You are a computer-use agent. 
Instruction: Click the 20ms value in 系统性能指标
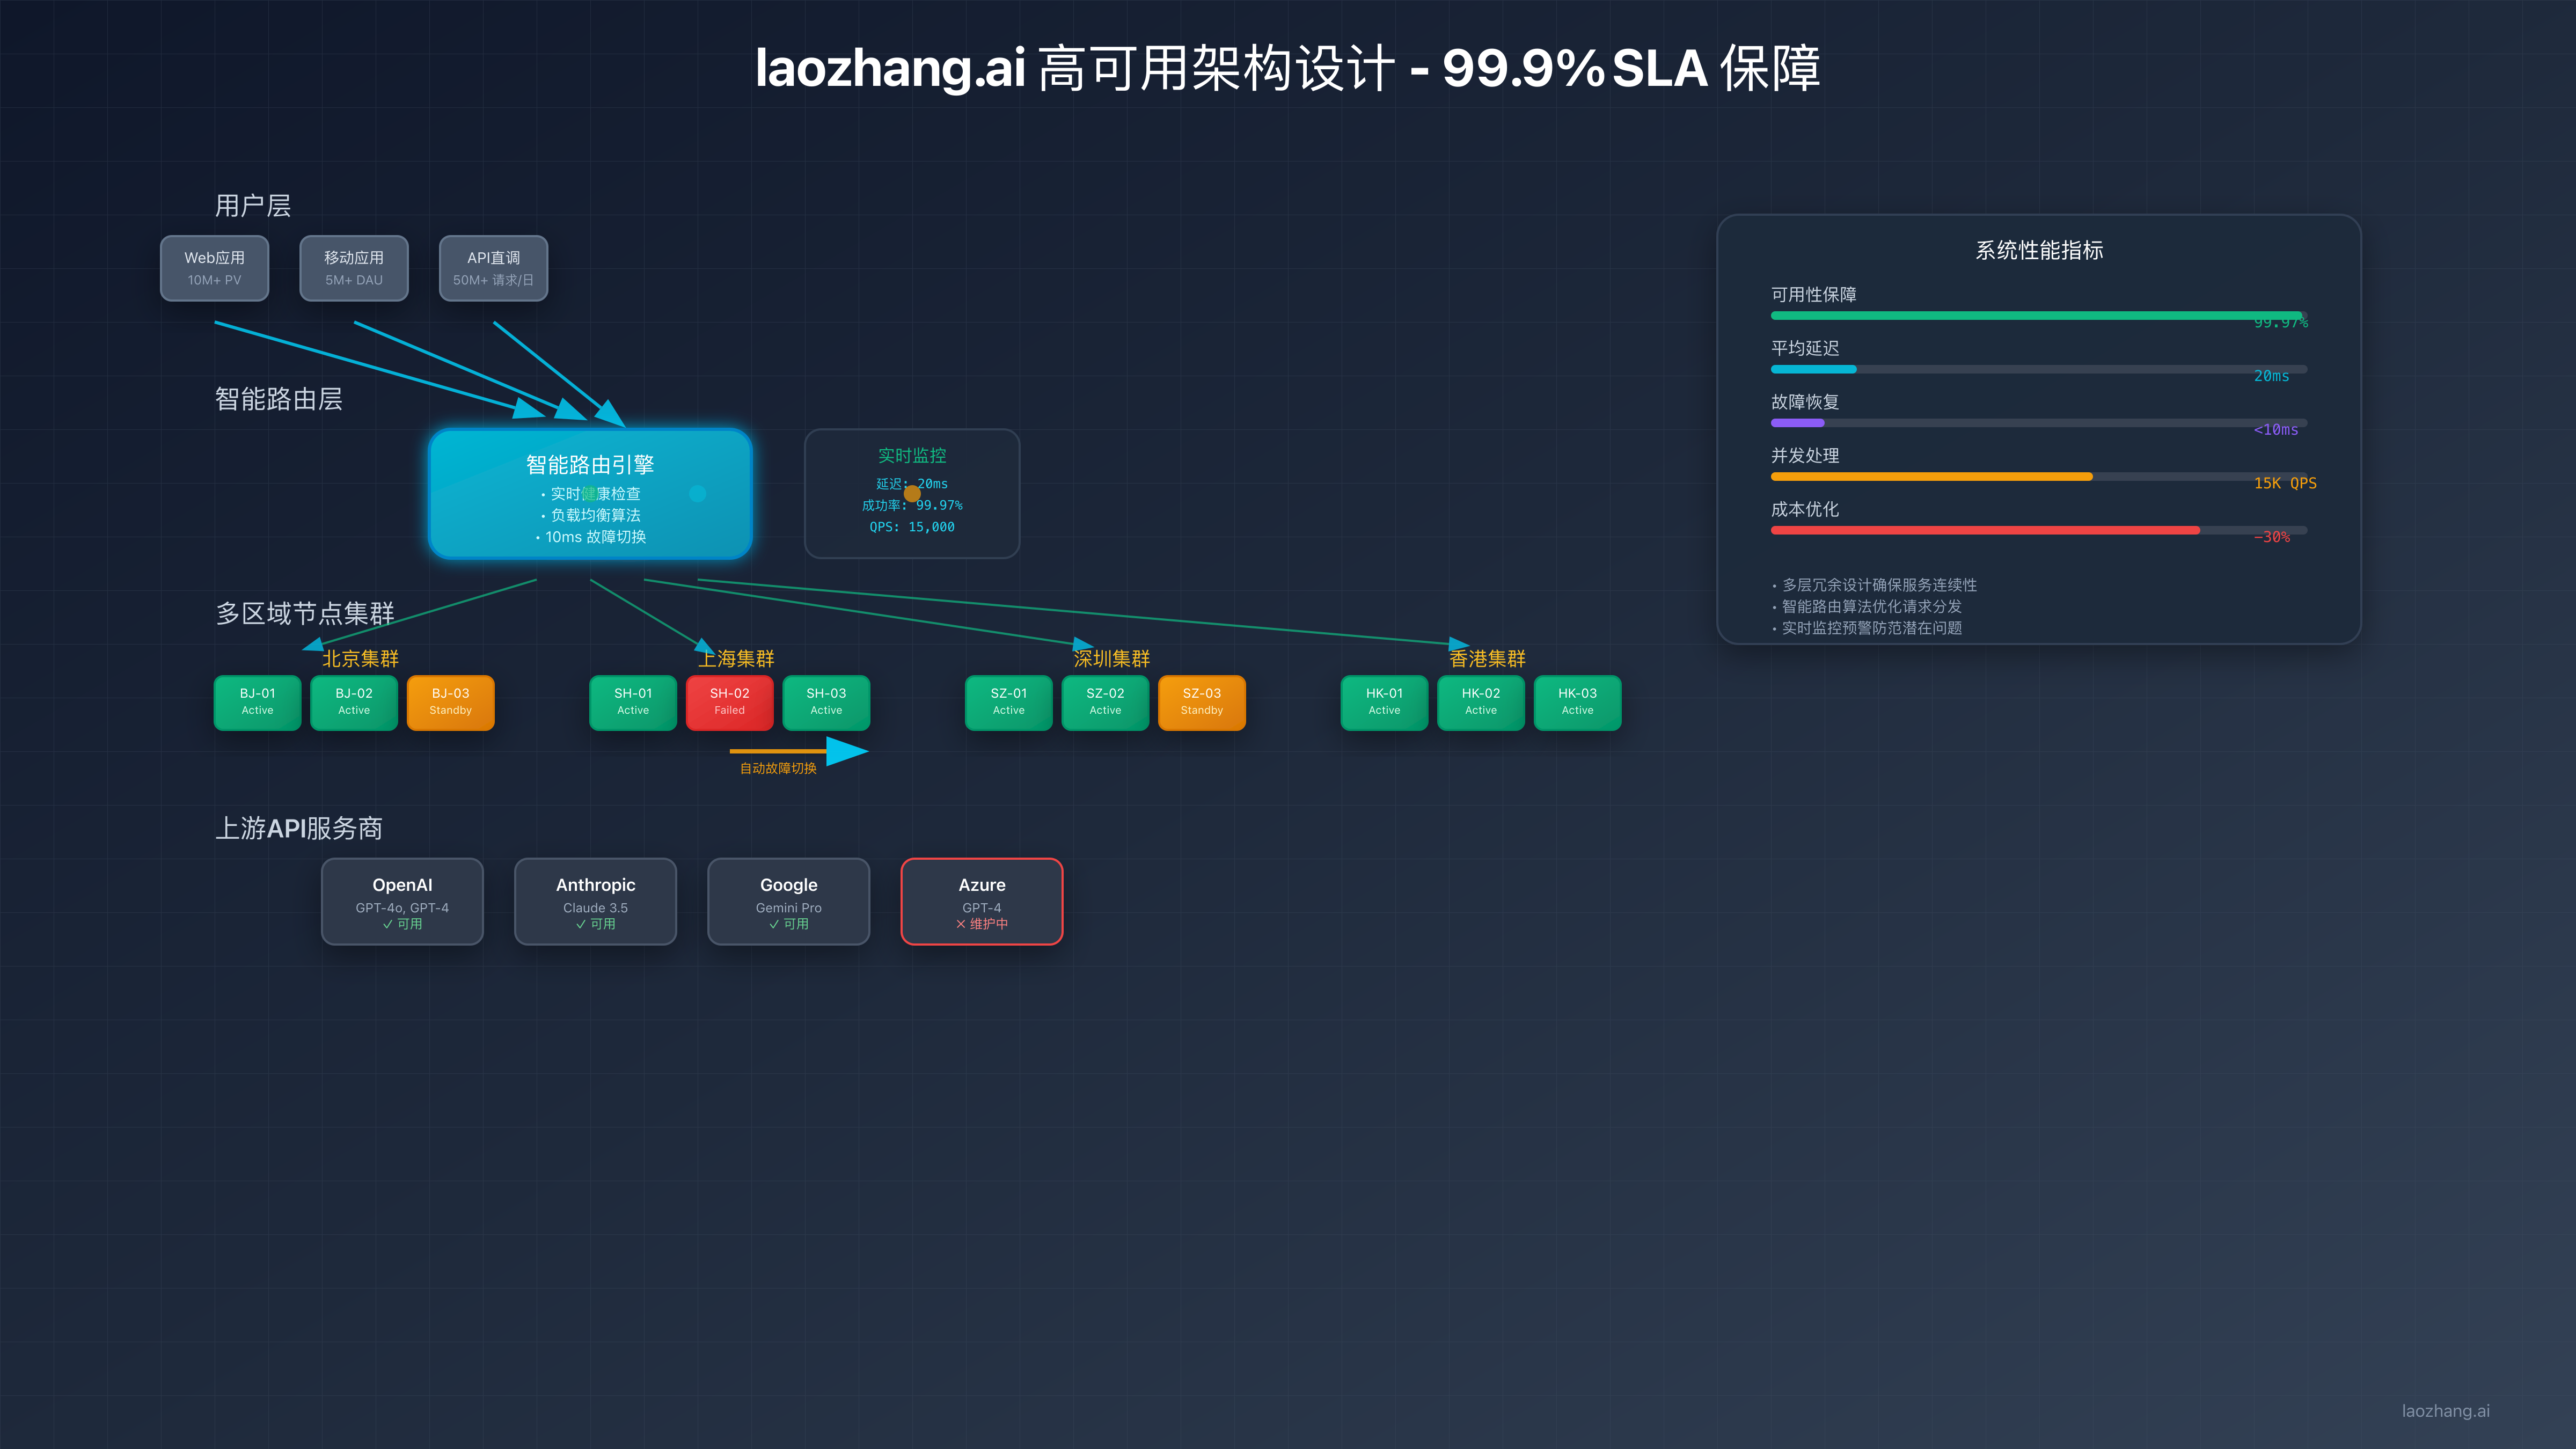click(x=2272, y=376)
